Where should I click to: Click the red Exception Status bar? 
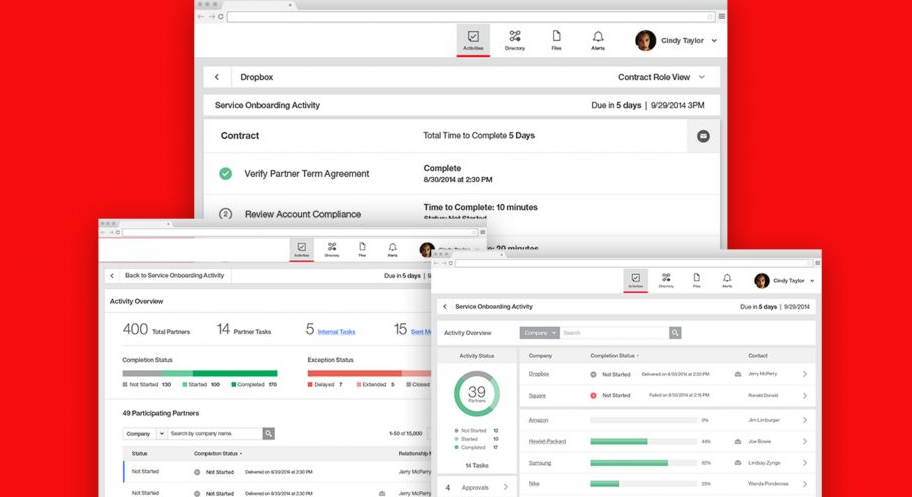click(369, 374)
